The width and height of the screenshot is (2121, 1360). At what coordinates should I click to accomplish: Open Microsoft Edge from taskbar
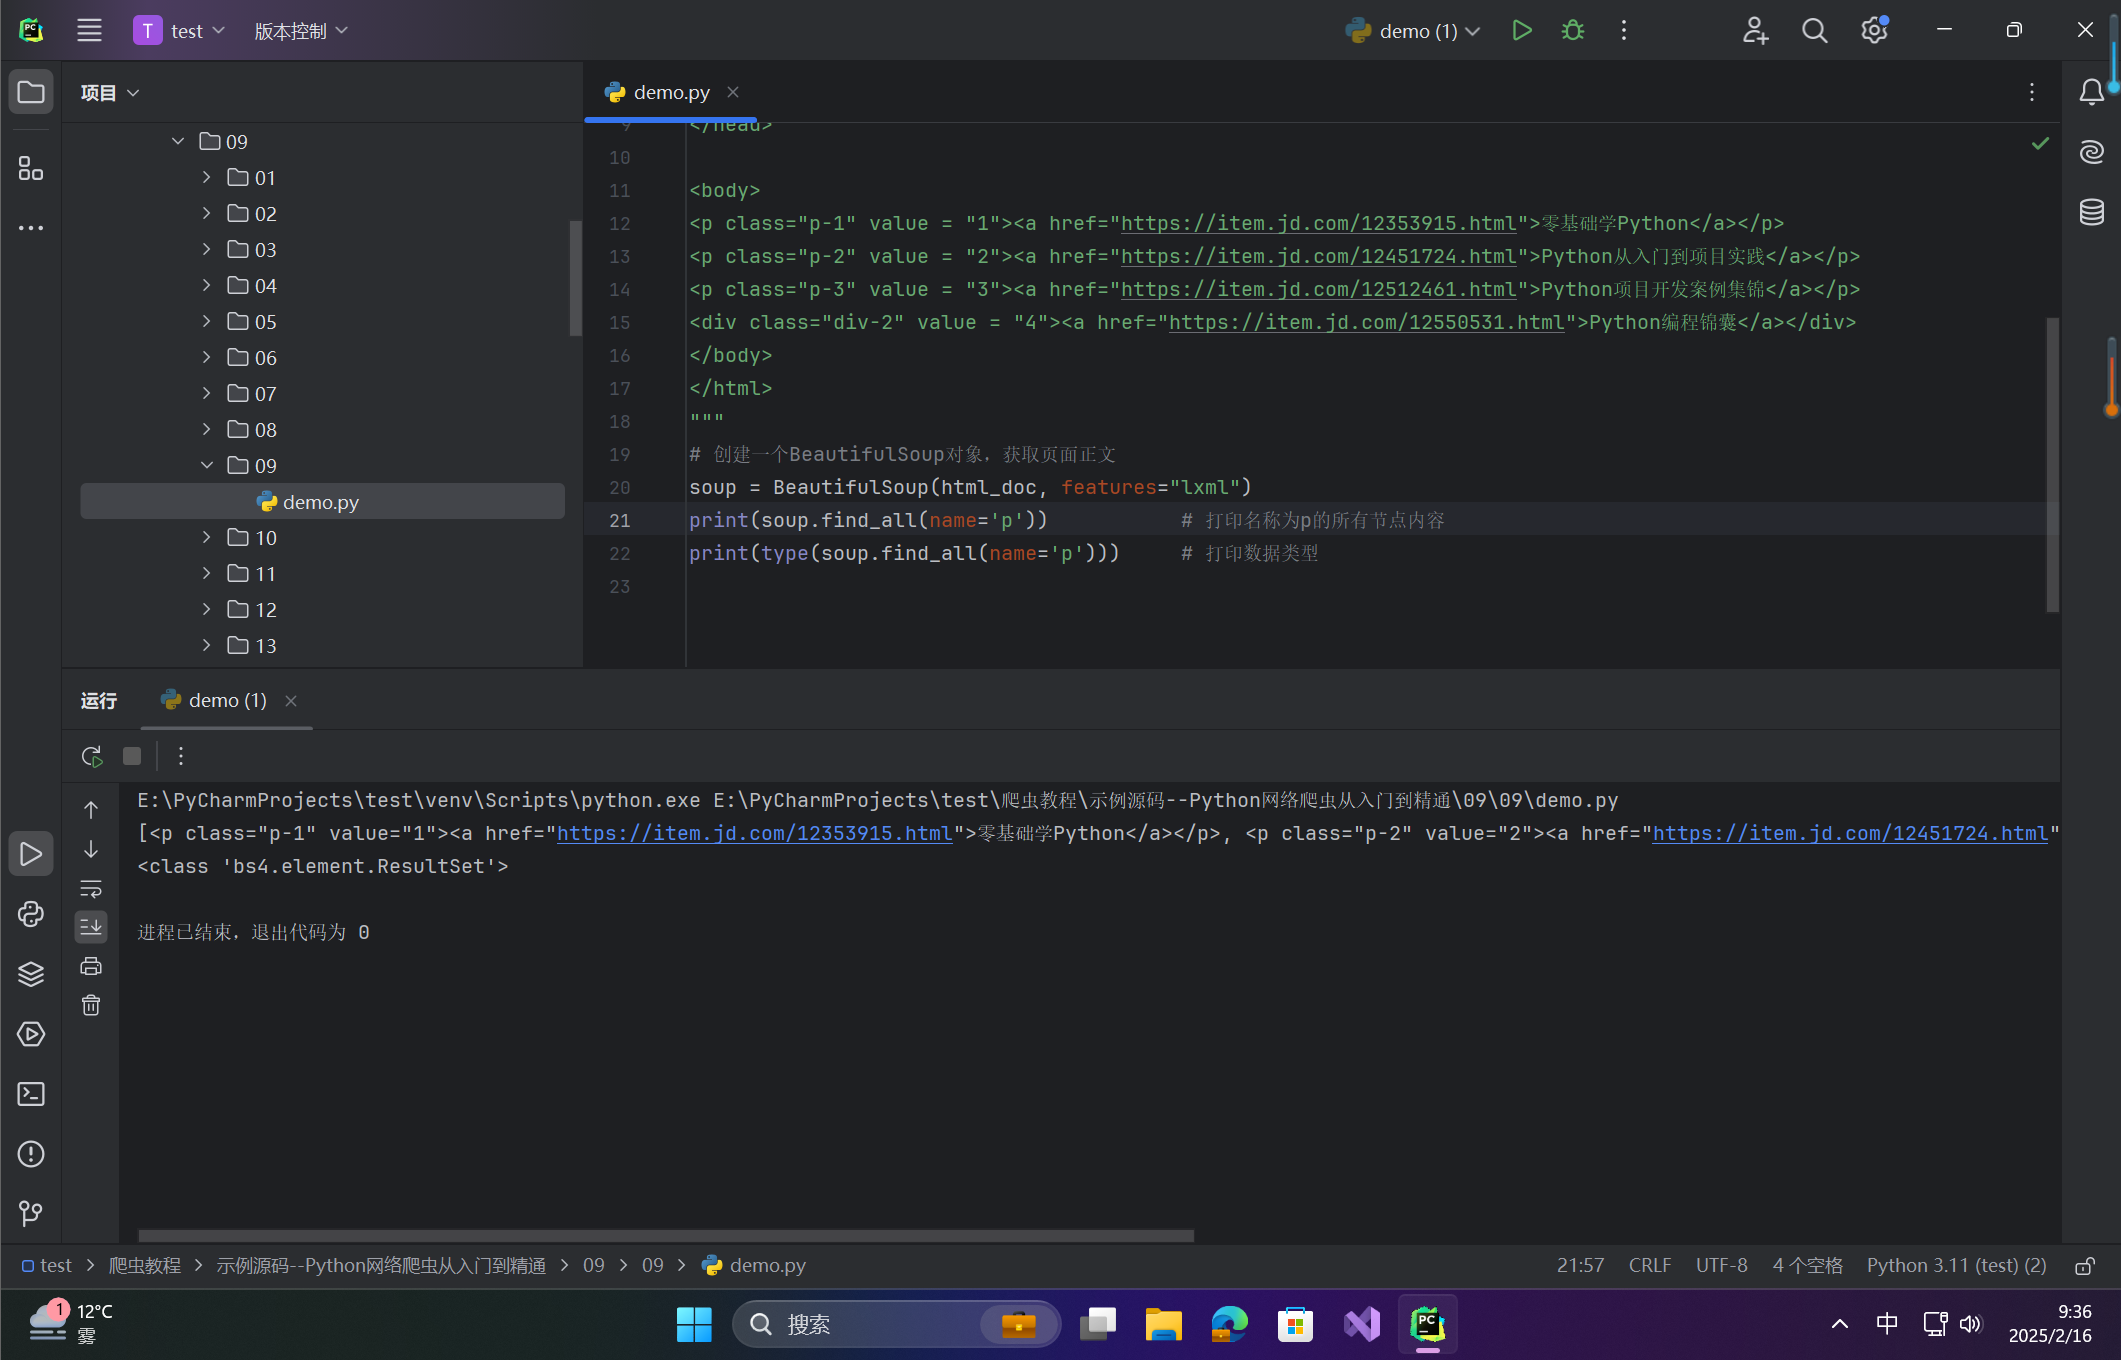tap(1229, 1324)
